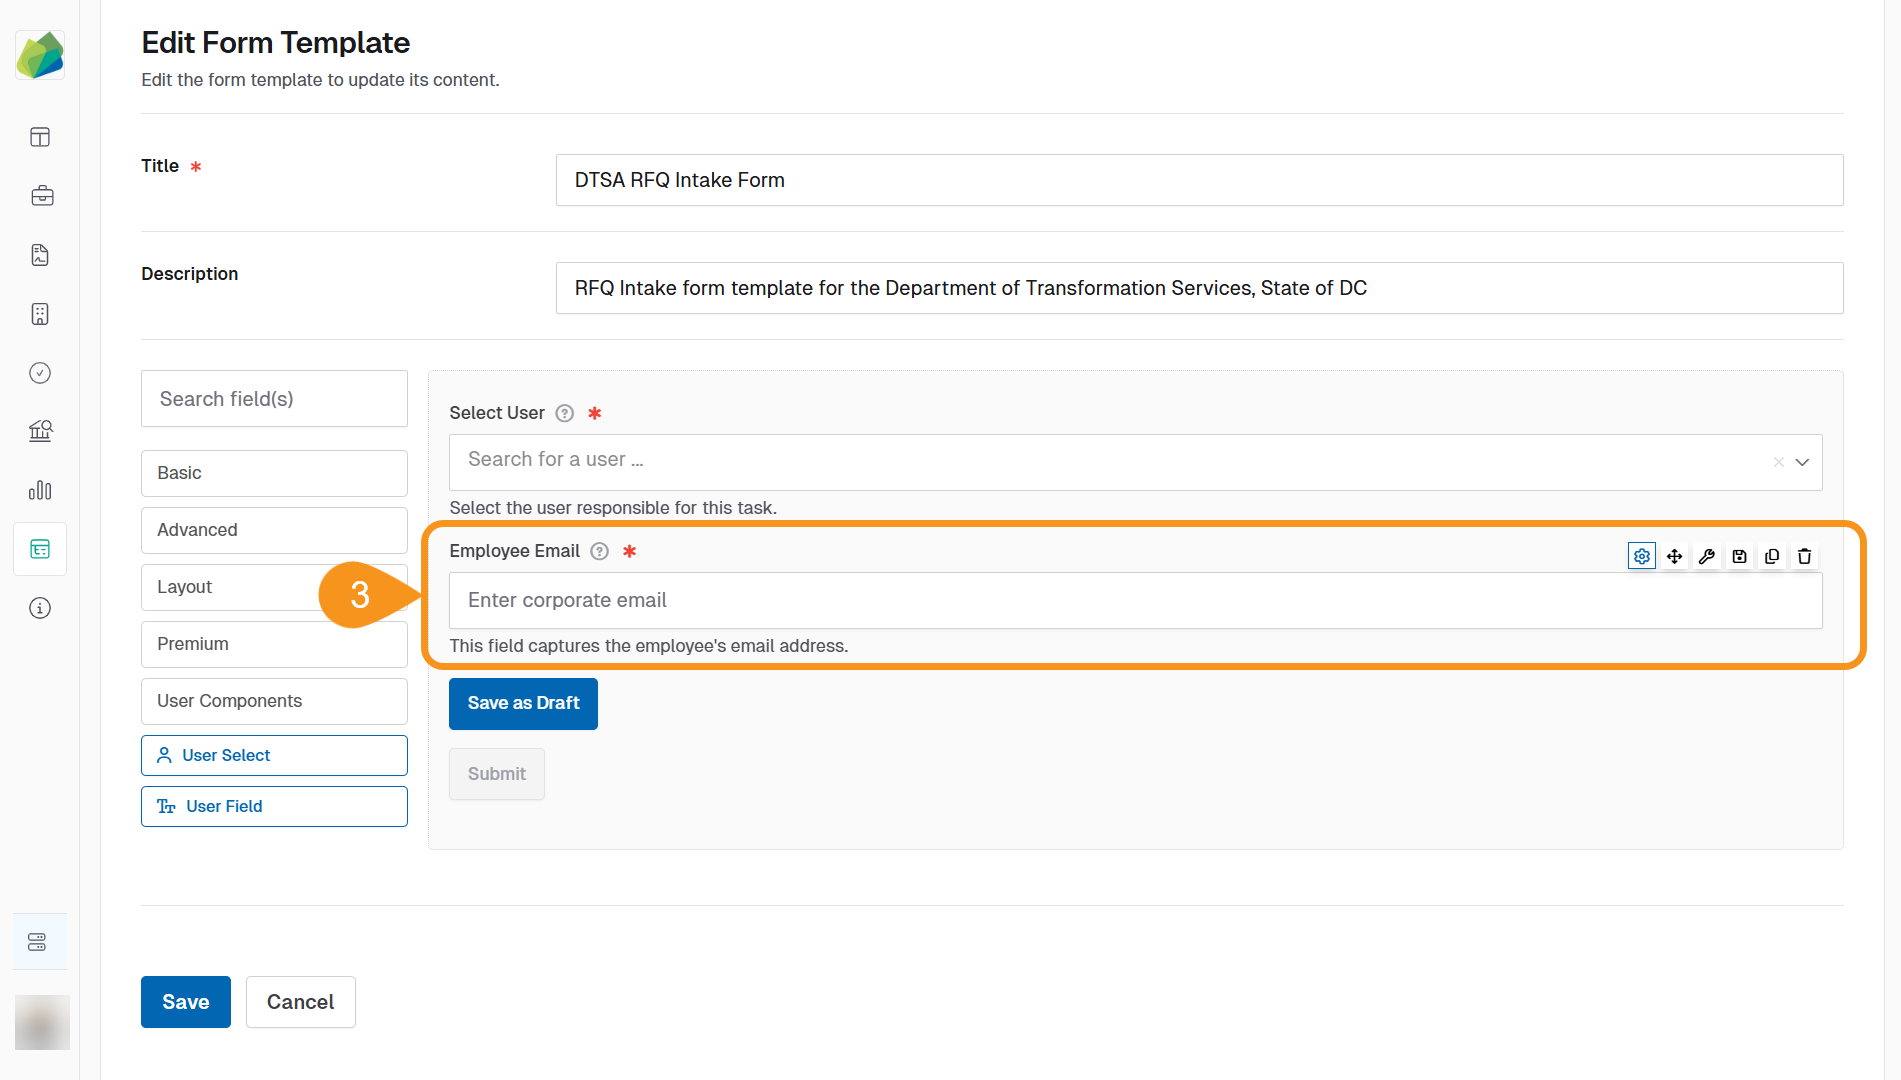Click the info circle icon in sidebar
Screen dimensions: 1901x1080
click(x=40, y=608)
